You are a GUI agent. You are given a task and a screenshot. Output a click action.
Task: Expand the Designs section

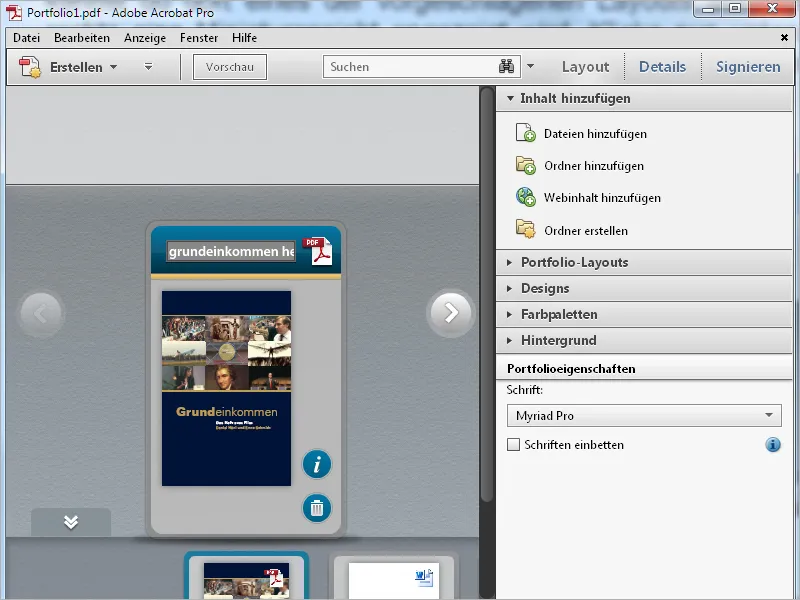point(644,288)
